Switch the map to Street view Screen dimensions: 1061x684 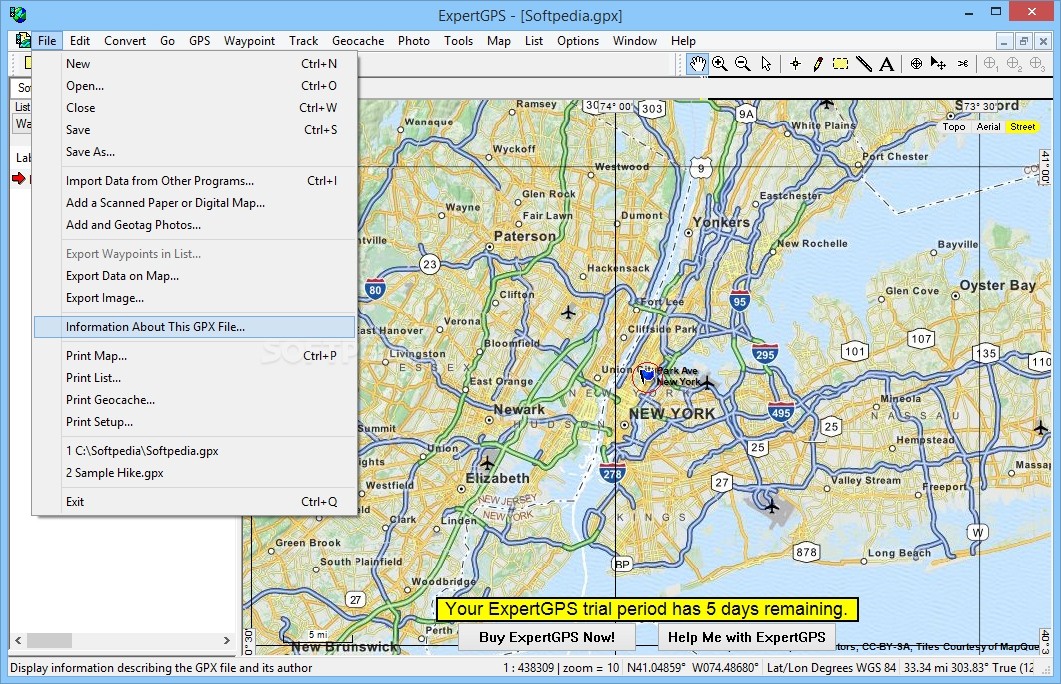pos(1022,127)
